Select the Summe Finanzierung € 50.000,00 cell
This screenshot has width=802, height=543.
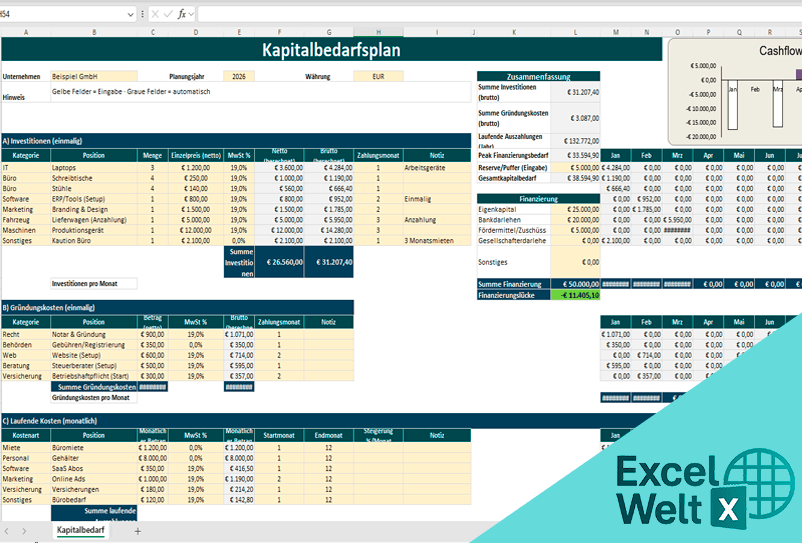click(x=575, y=284)
